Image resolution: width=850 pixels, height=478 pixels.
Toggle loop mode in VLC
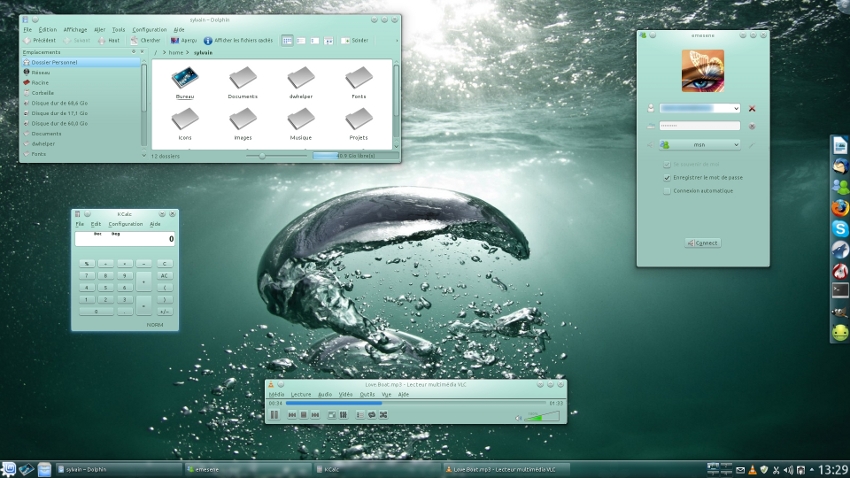(x=372, y=415)
